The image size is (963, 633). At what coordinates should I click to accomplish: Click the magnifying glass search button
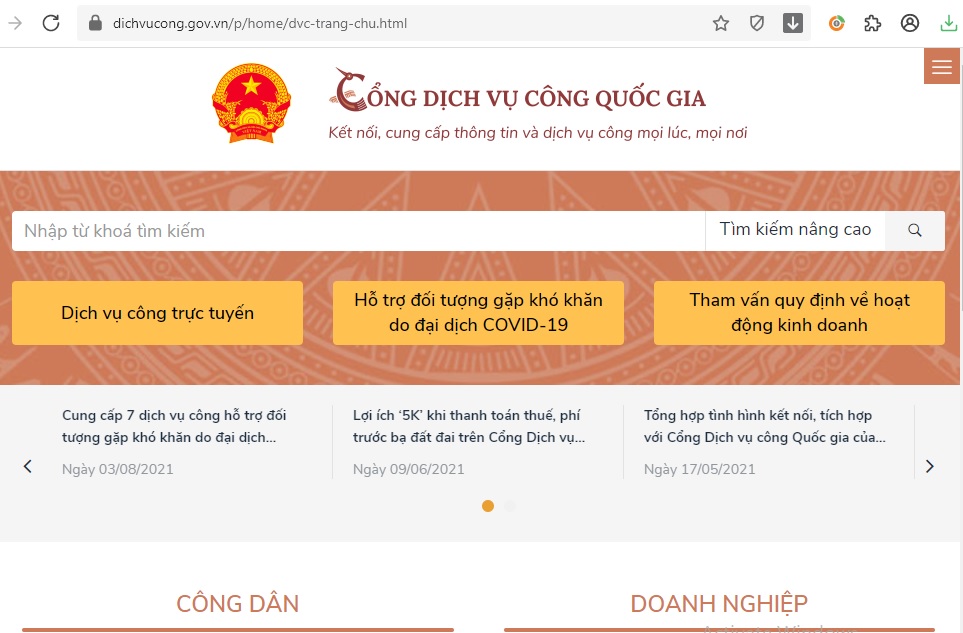point(914,230)
